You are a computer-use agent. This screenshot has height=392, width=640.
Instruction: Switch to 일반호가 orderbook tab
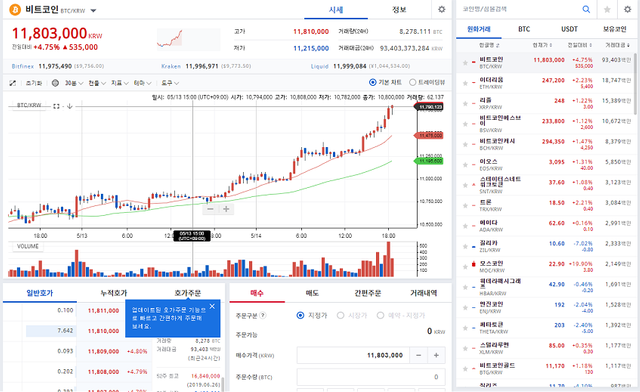40,293
